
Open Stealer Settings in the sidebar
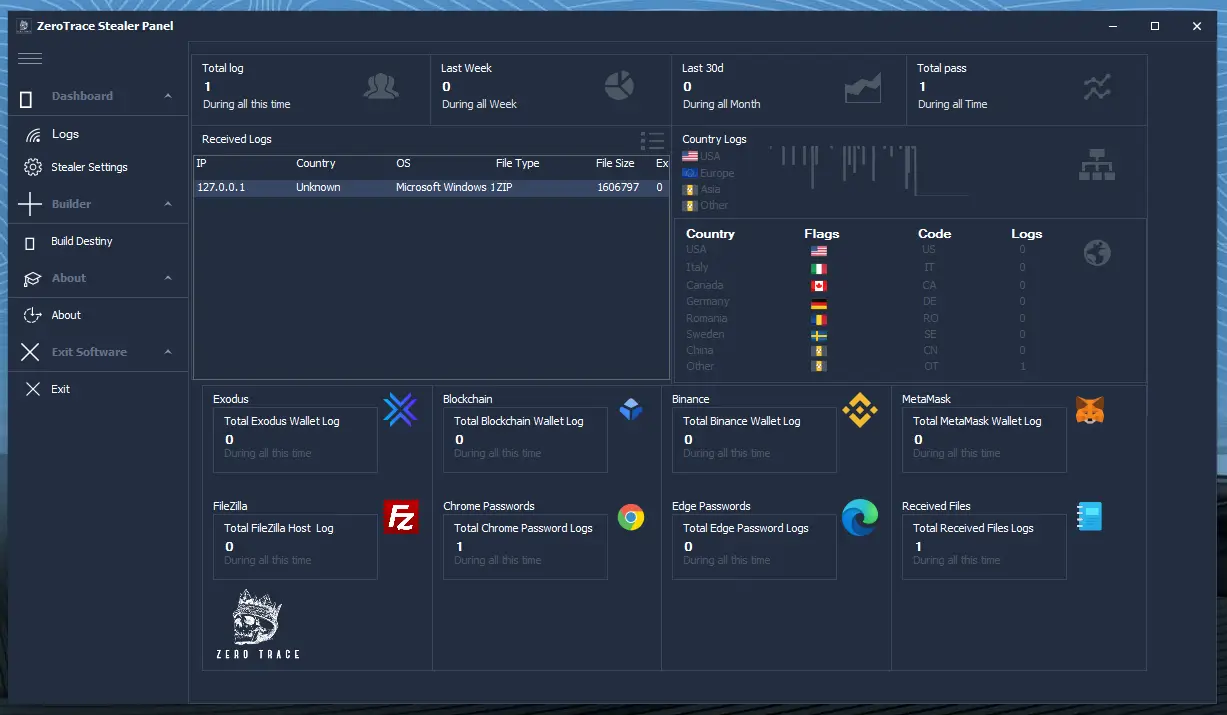point(89,167)
